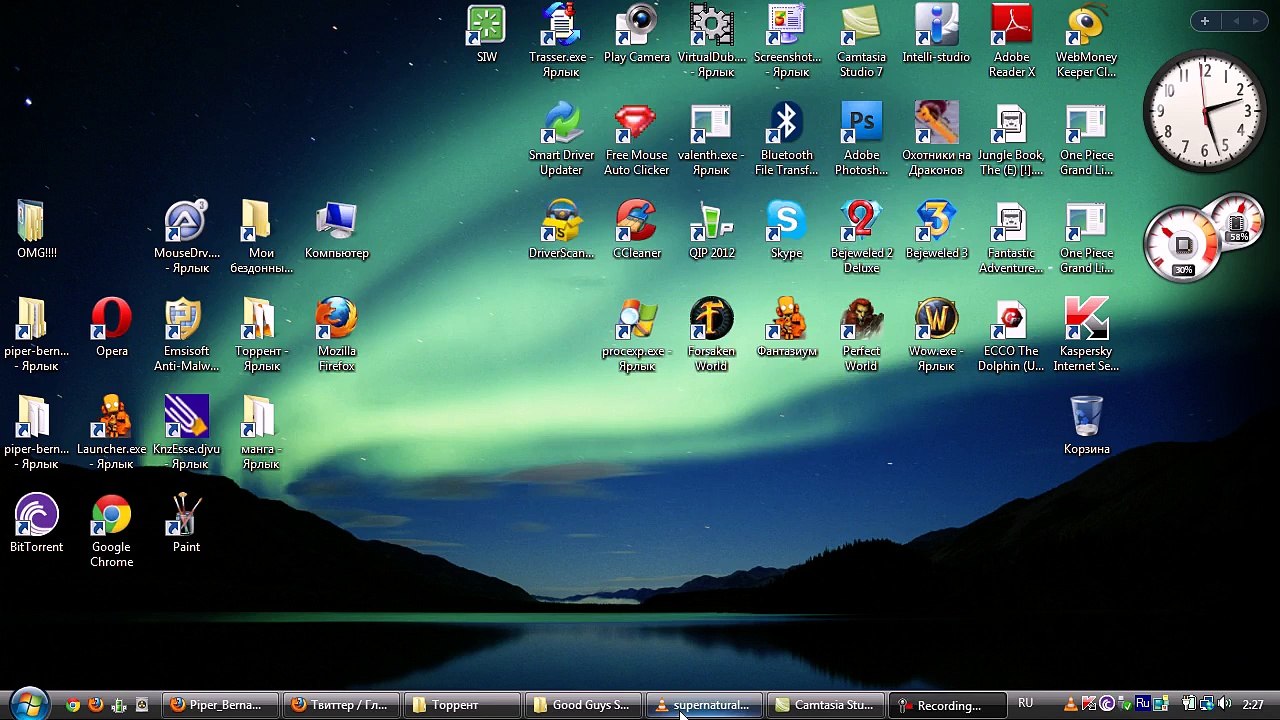Open Adobe Reader X shortcut
This screenshot has width=1280, height=720.
(1011, 41)
